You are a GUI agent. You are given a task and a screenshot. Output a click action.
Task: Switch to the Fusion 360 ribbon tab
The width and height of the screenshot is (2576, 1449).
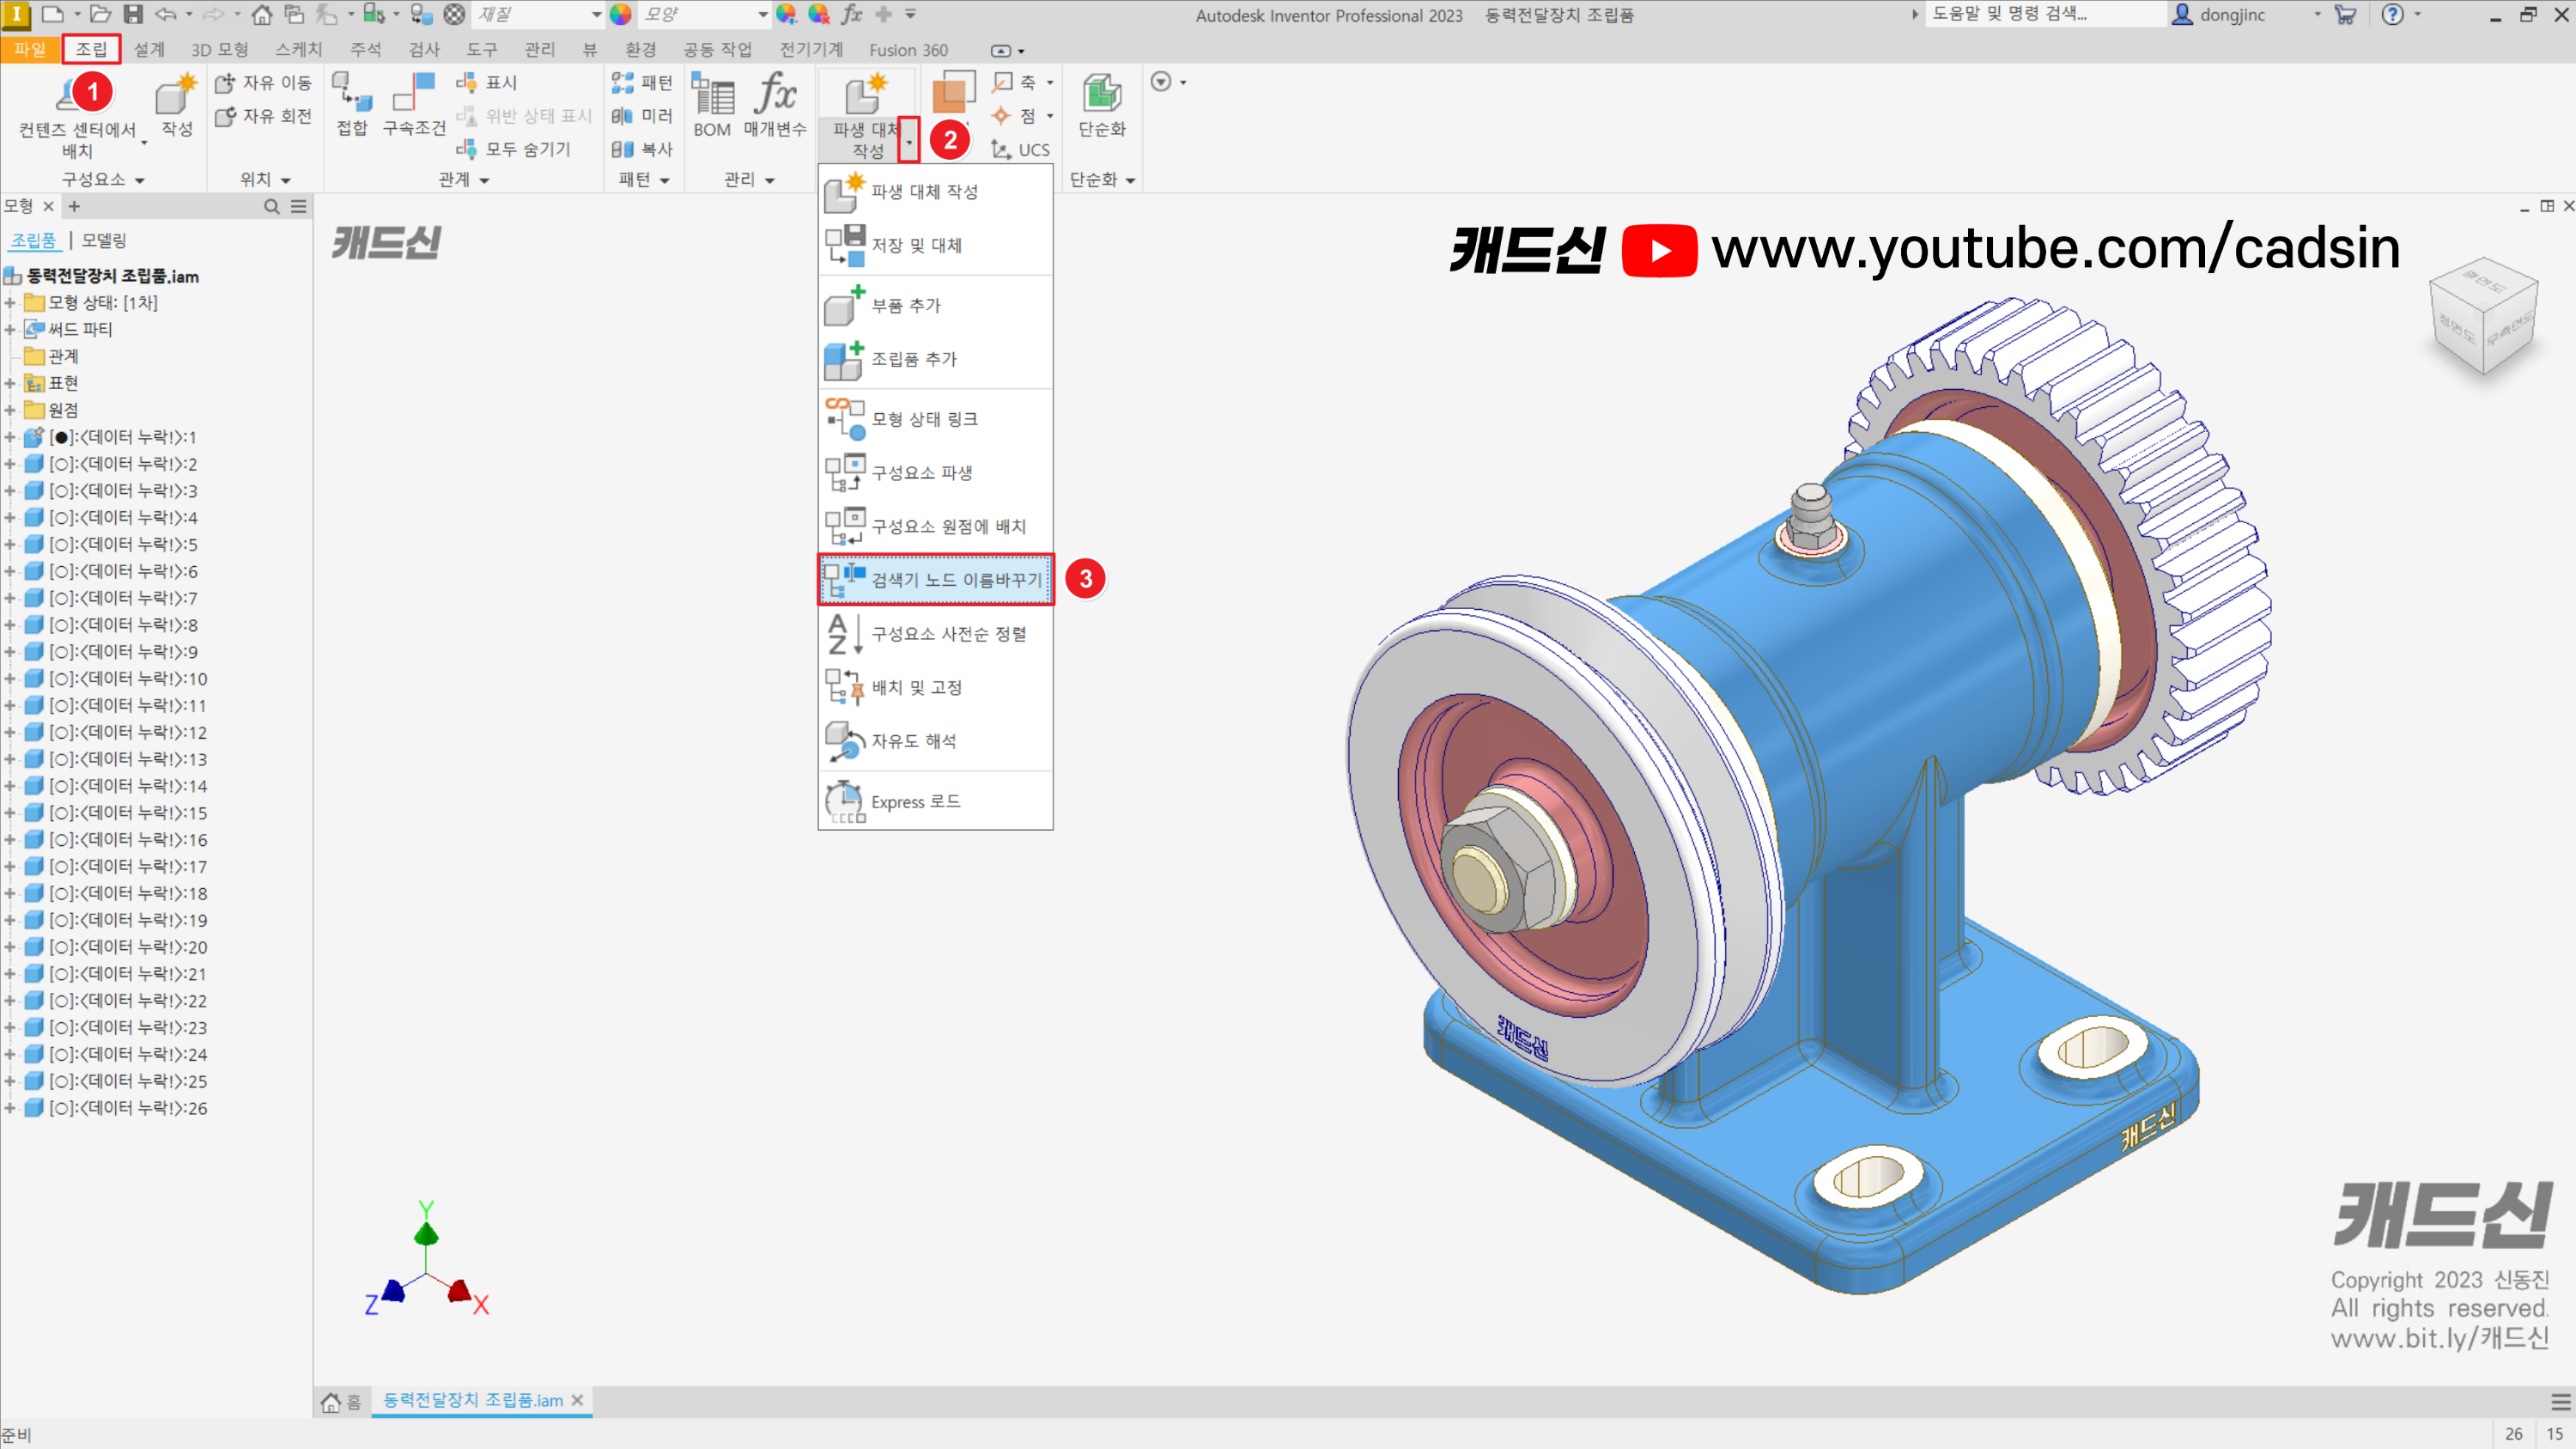tap(908, 49)
